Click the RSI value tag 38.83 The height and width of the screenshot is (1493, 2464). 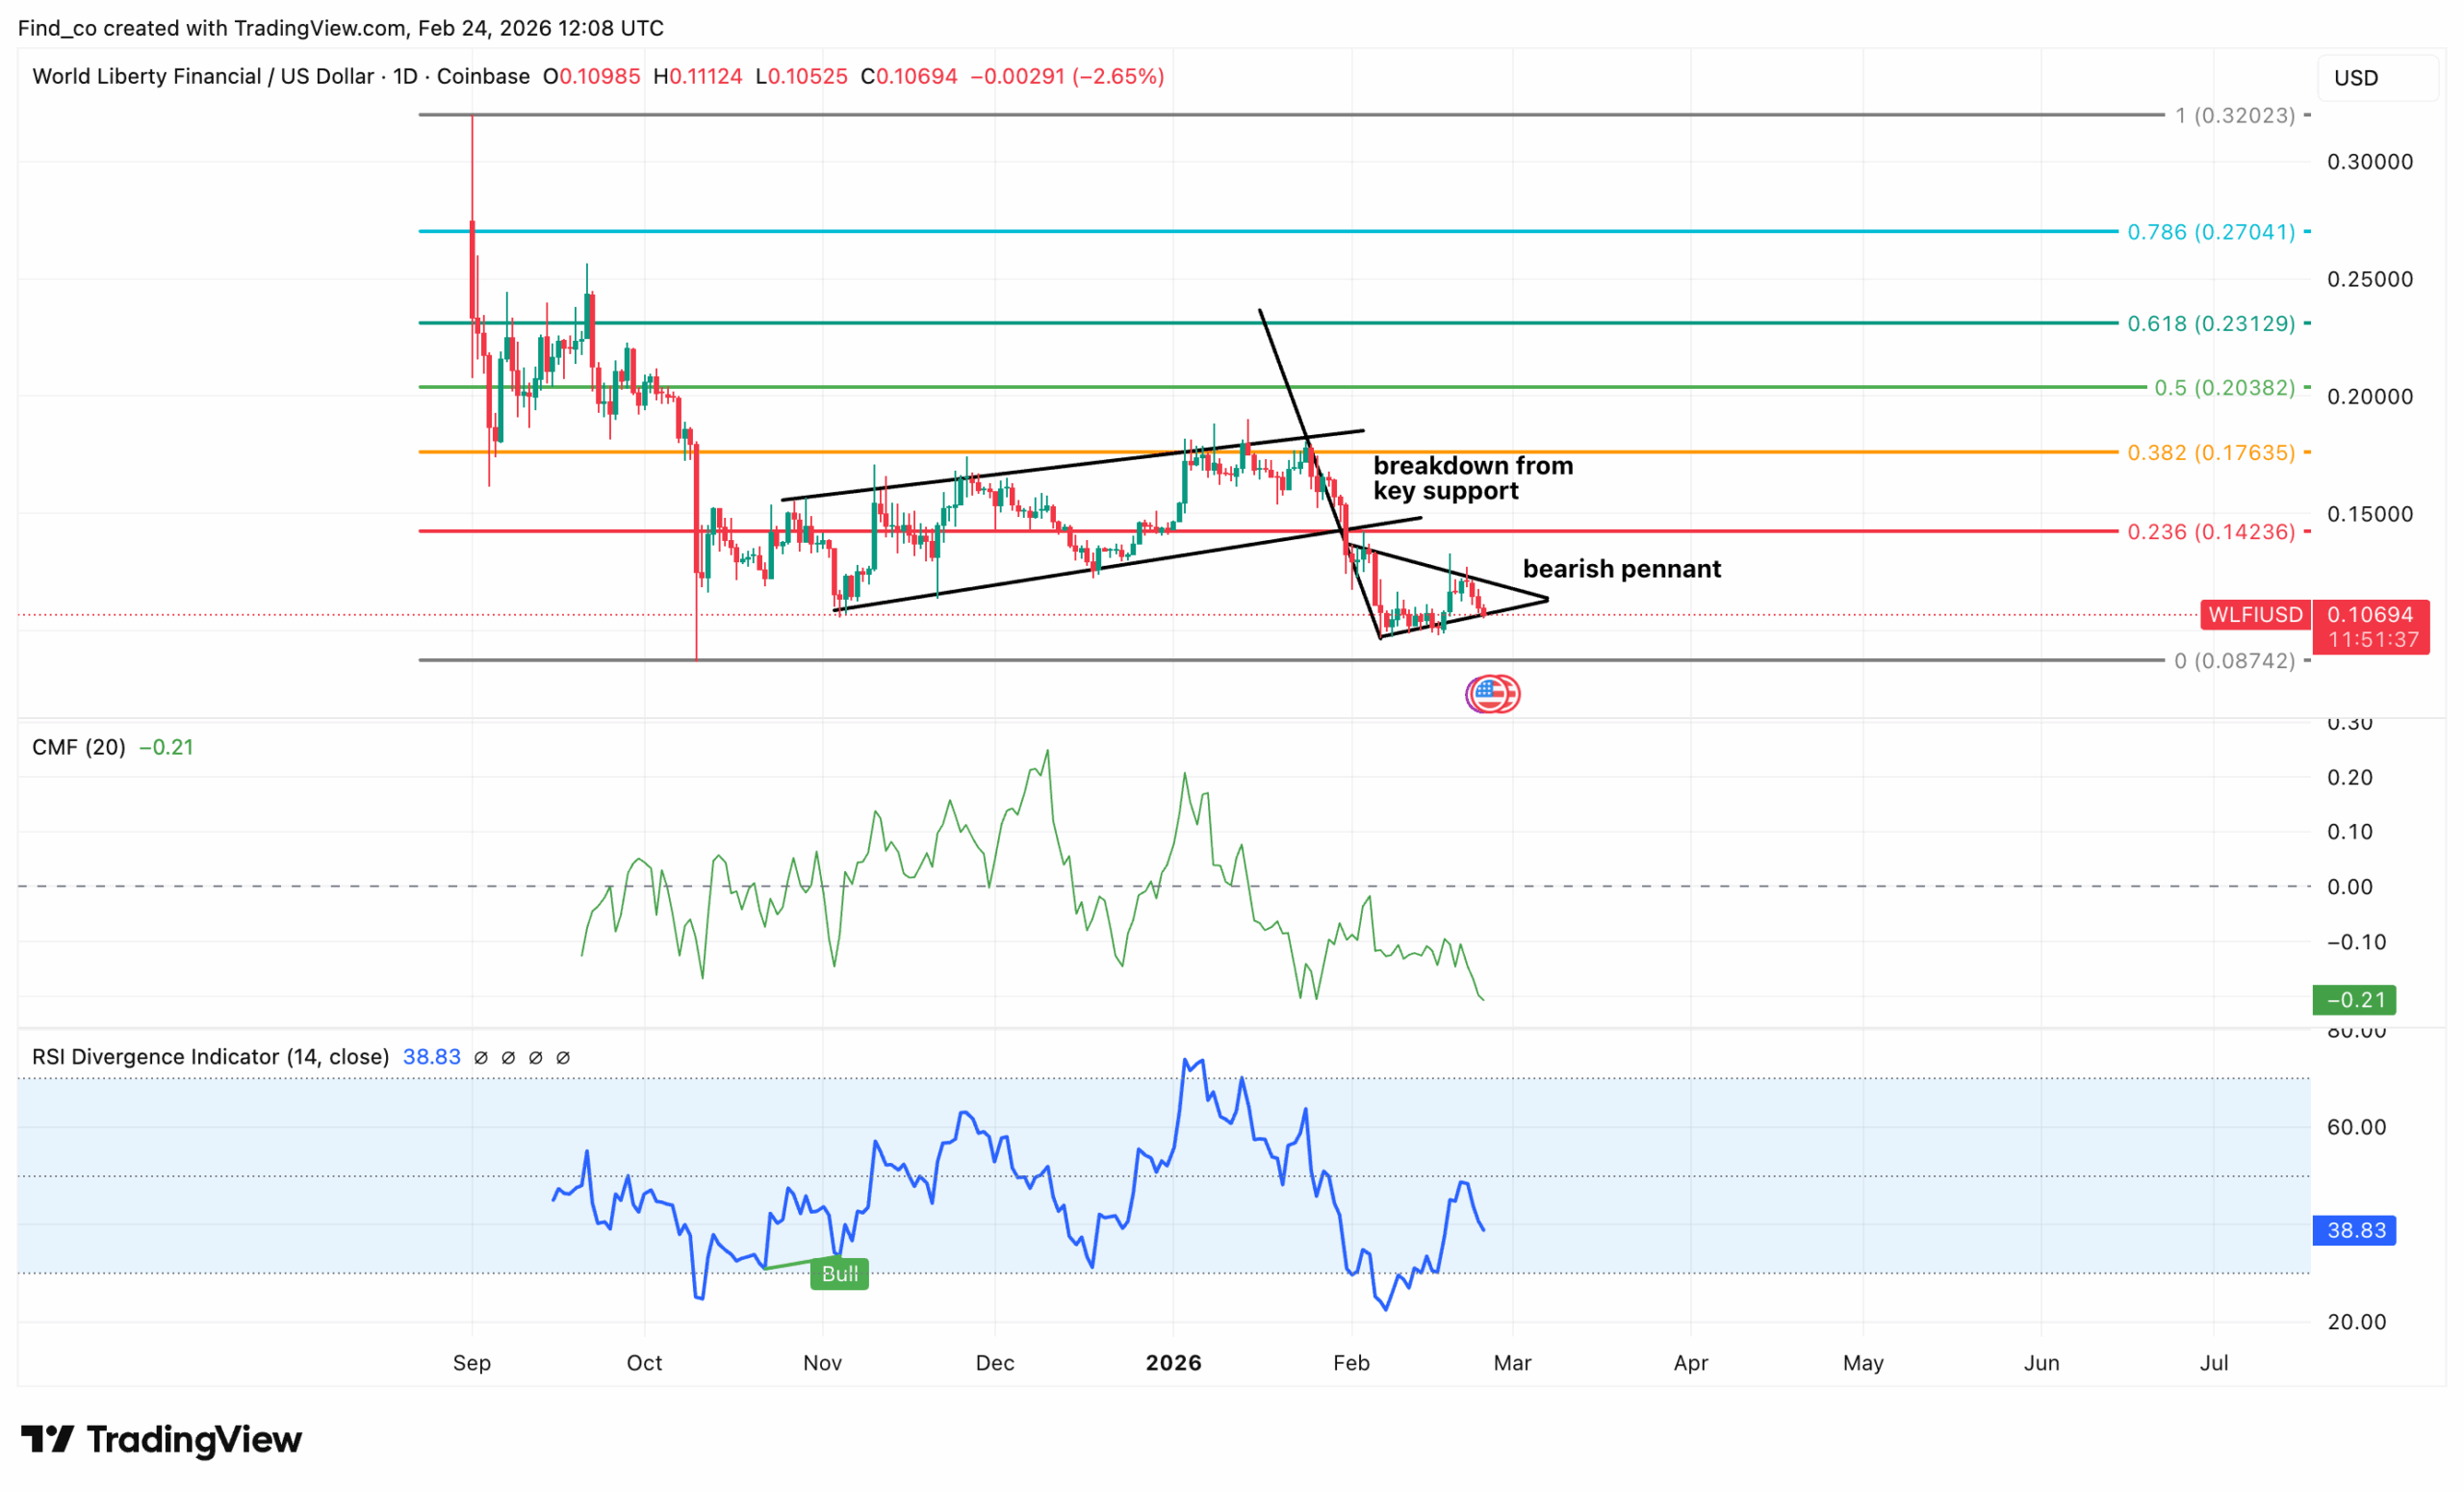(x=2354, y=1230)
